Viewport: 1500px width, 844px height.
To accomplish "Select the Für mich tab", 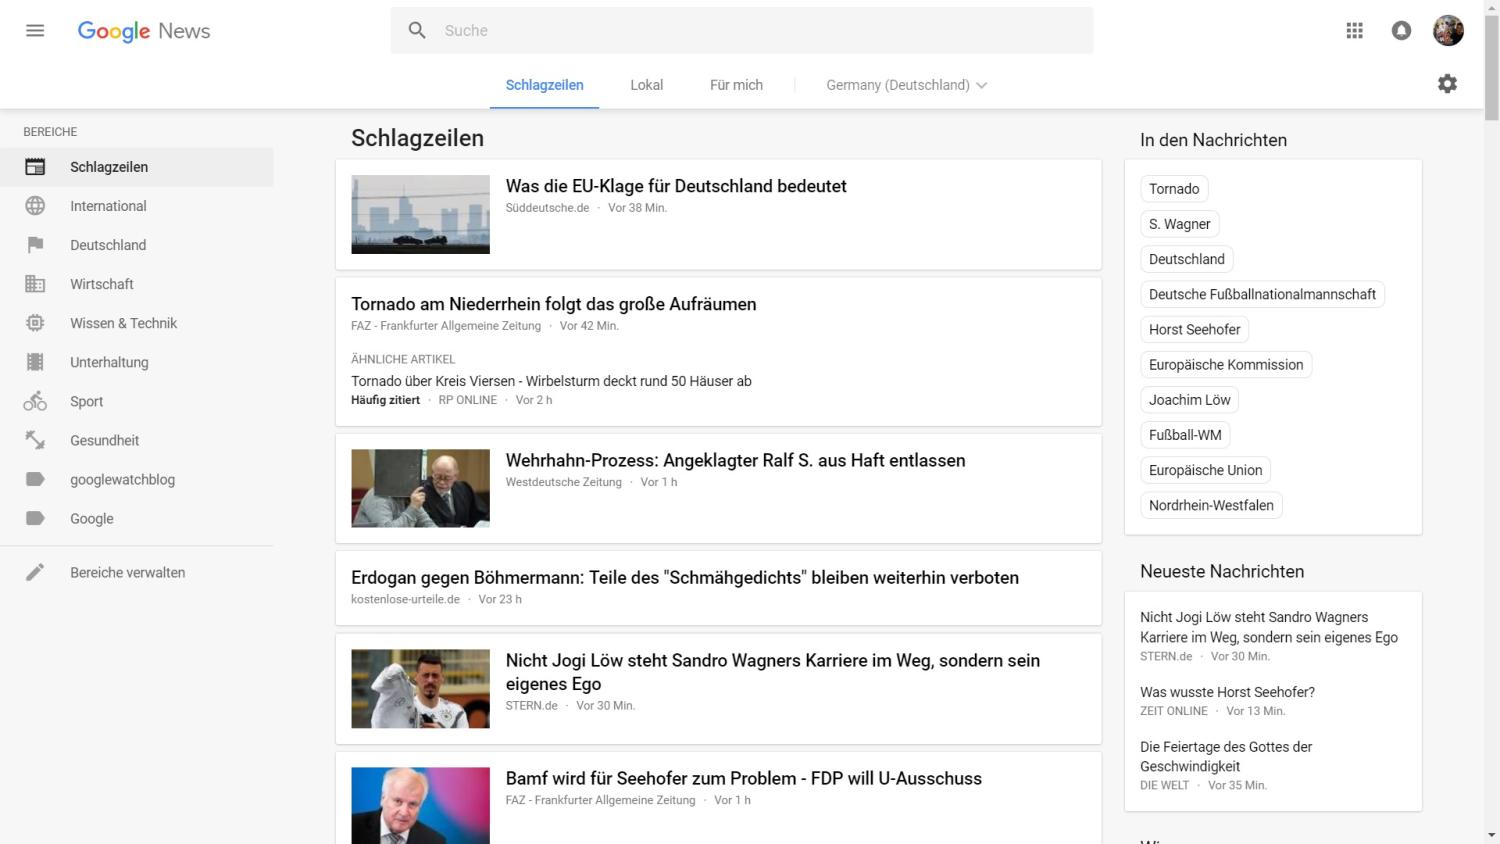I will [736, 85].
